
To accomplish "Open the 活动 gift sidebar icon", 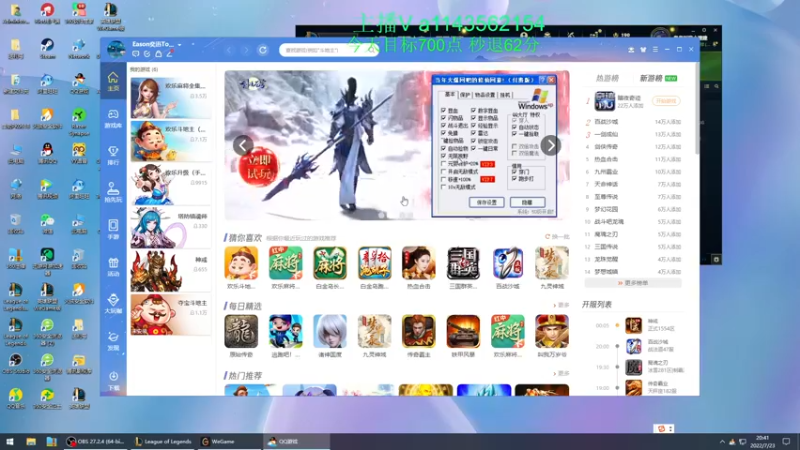I will tap(113, 266).
